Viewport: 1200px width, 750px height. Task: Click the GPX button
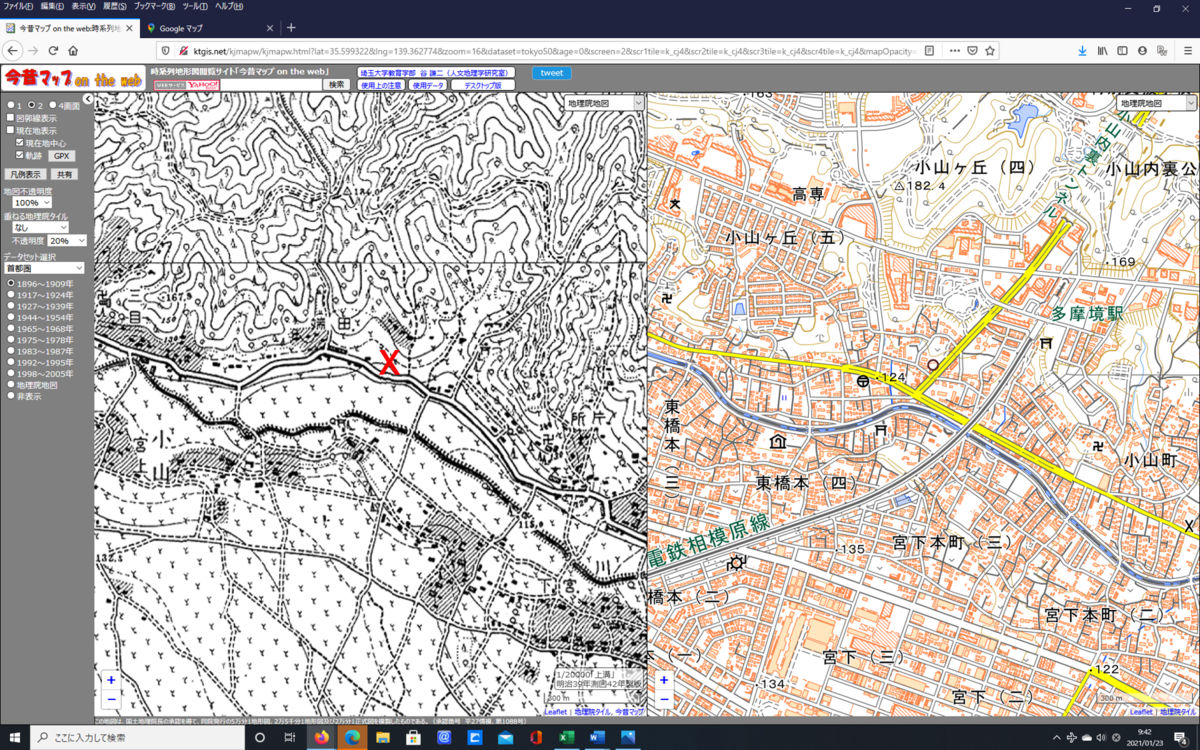pos(61,156)
